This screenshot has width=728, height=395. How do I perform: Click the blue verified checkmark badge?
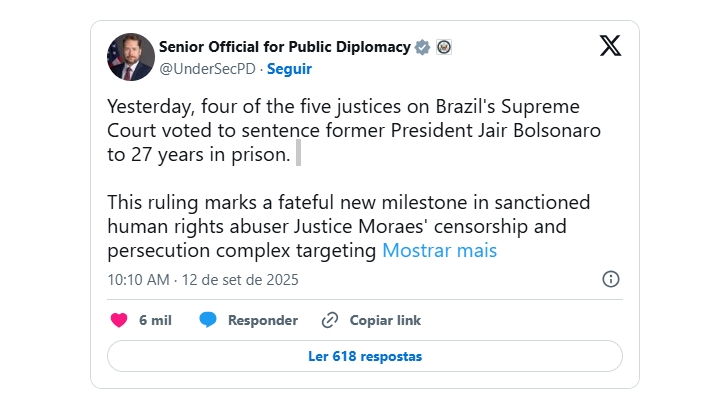coord(422,47)
